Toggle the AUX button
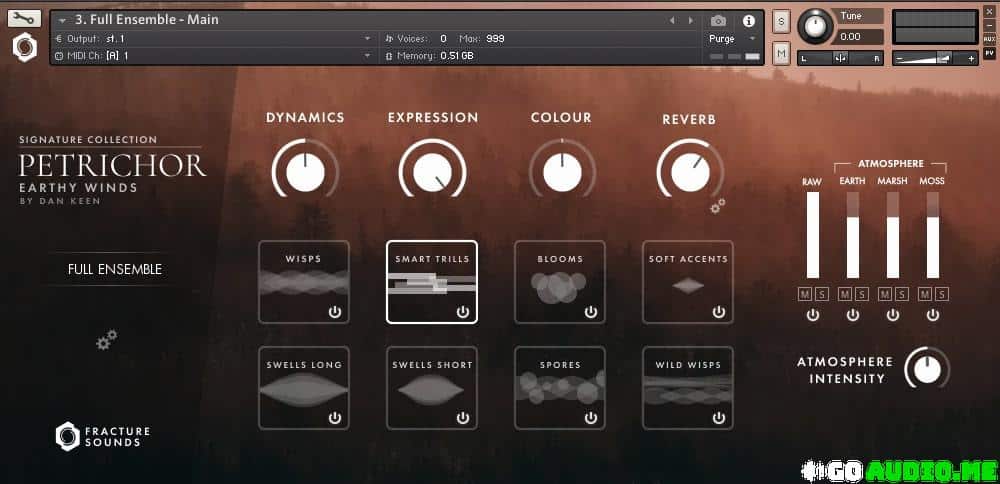 (x=989, y=39)
